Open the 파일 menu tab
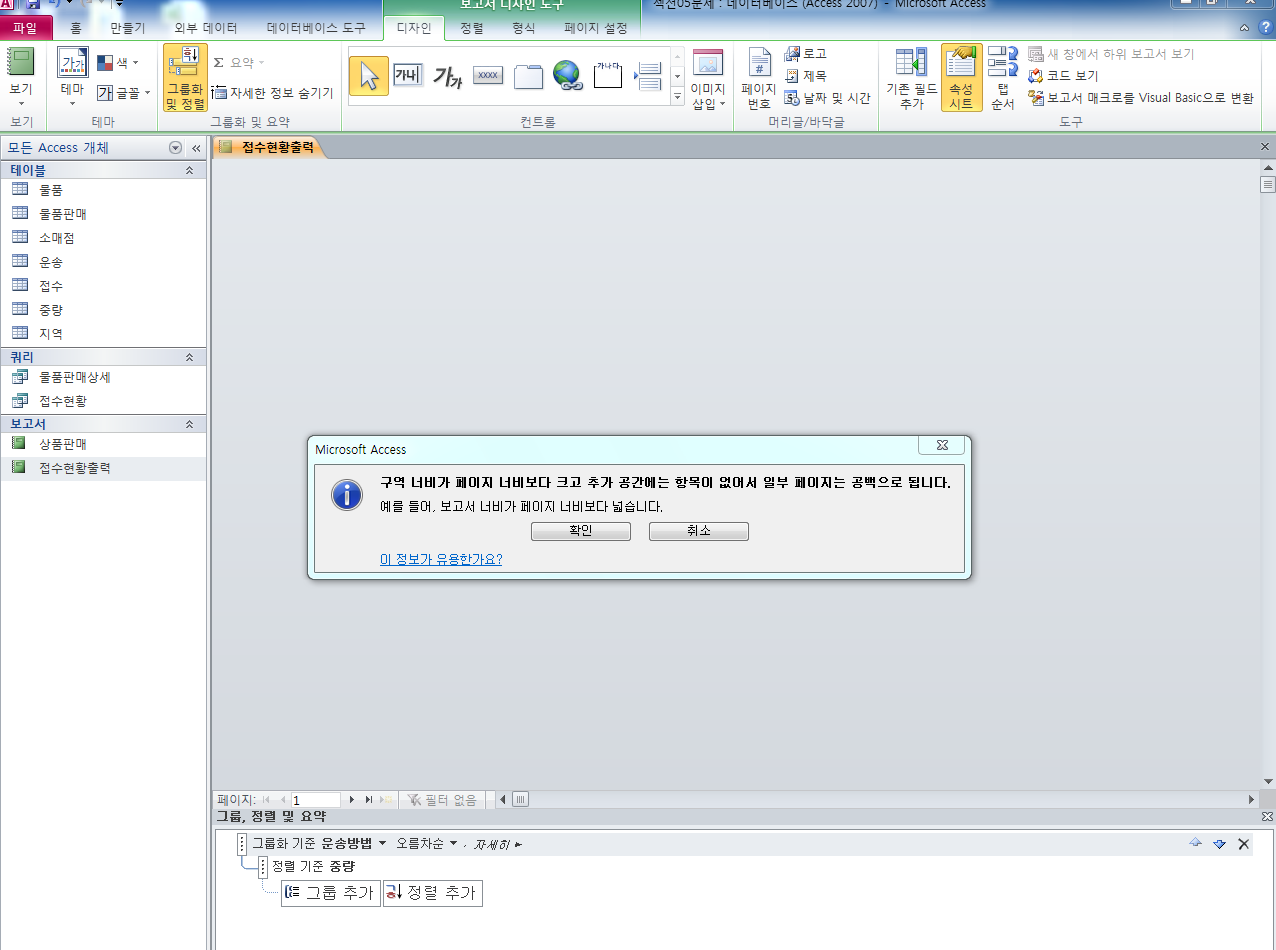Screen dimensions: 1276x950 25,28
